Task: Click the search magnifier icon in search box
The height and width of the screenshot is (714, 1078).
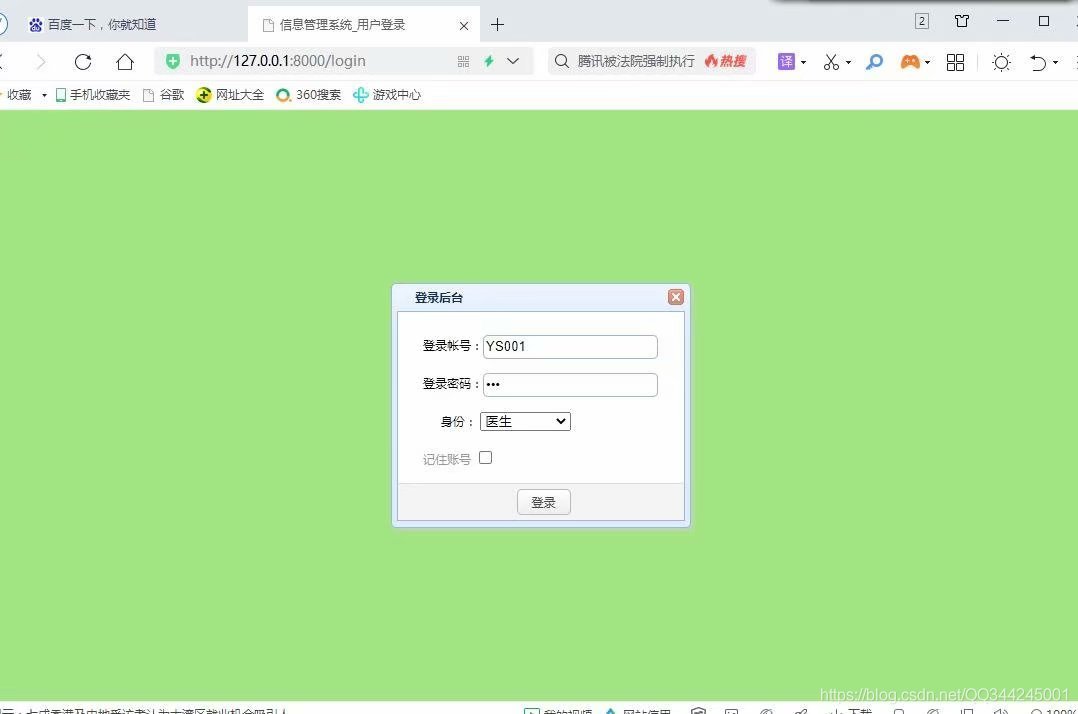Action: pyautogui.click(x=562, y=61)
